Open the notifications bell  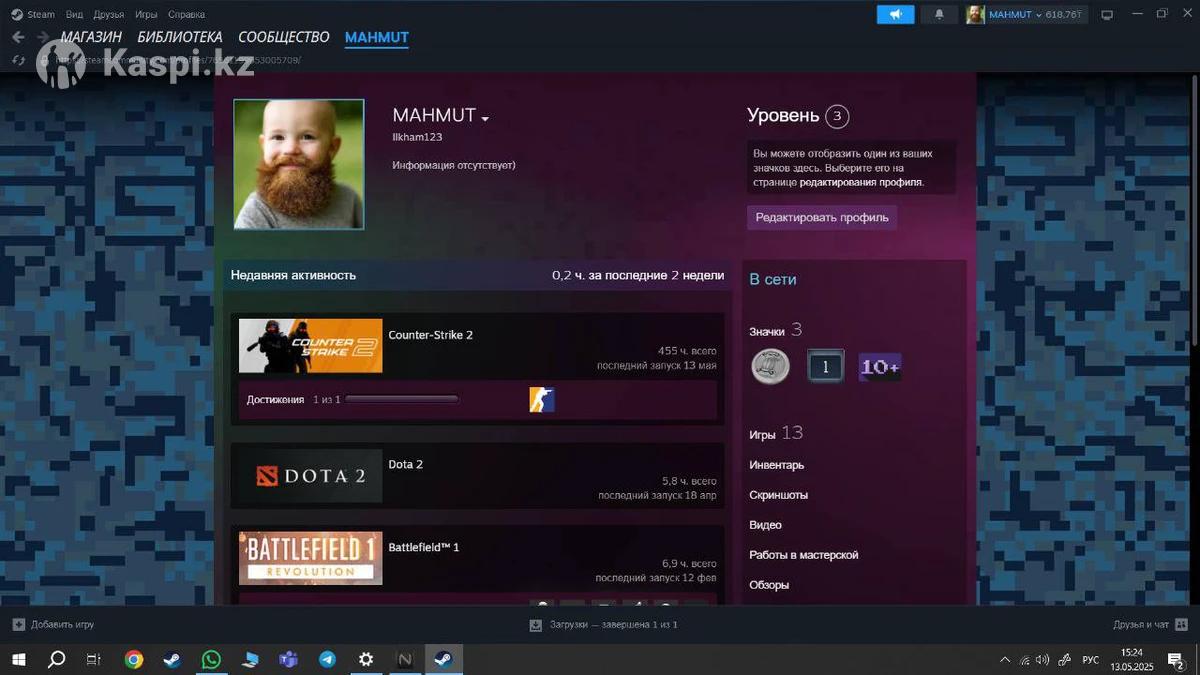click(938, 14)
